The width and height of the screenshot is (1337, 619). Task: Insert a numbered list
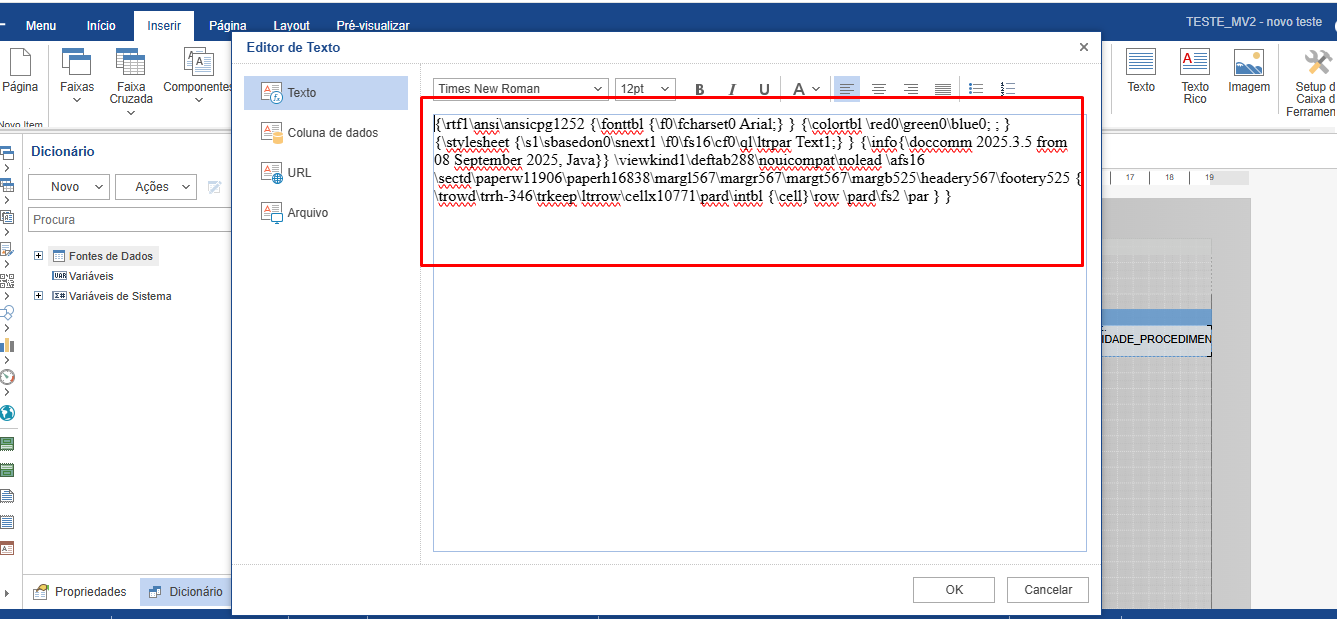pyautogui.click(x=1008, y=89)
